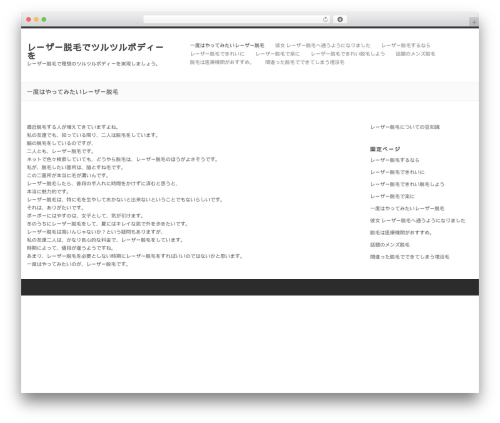Open sidebar link 彼女 レーザー脱毛へ通うようになりました
This screenshot has height=423, width=500.
pos(418,220)
